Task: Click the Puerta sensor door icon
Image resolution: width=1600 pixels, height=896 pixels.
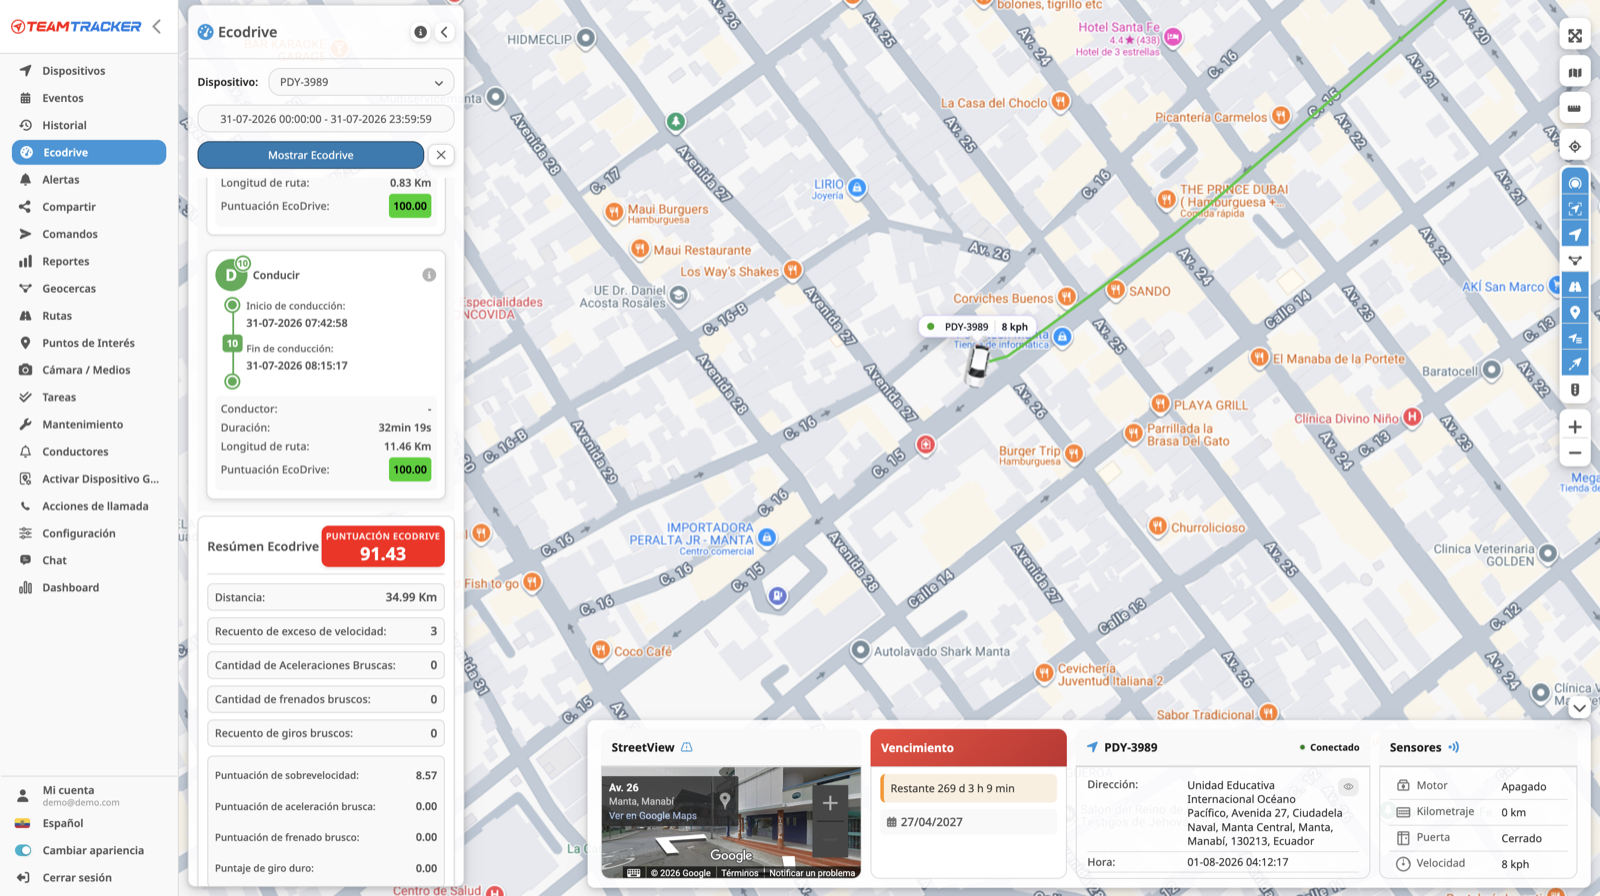Action: (x=1403, y=838)
